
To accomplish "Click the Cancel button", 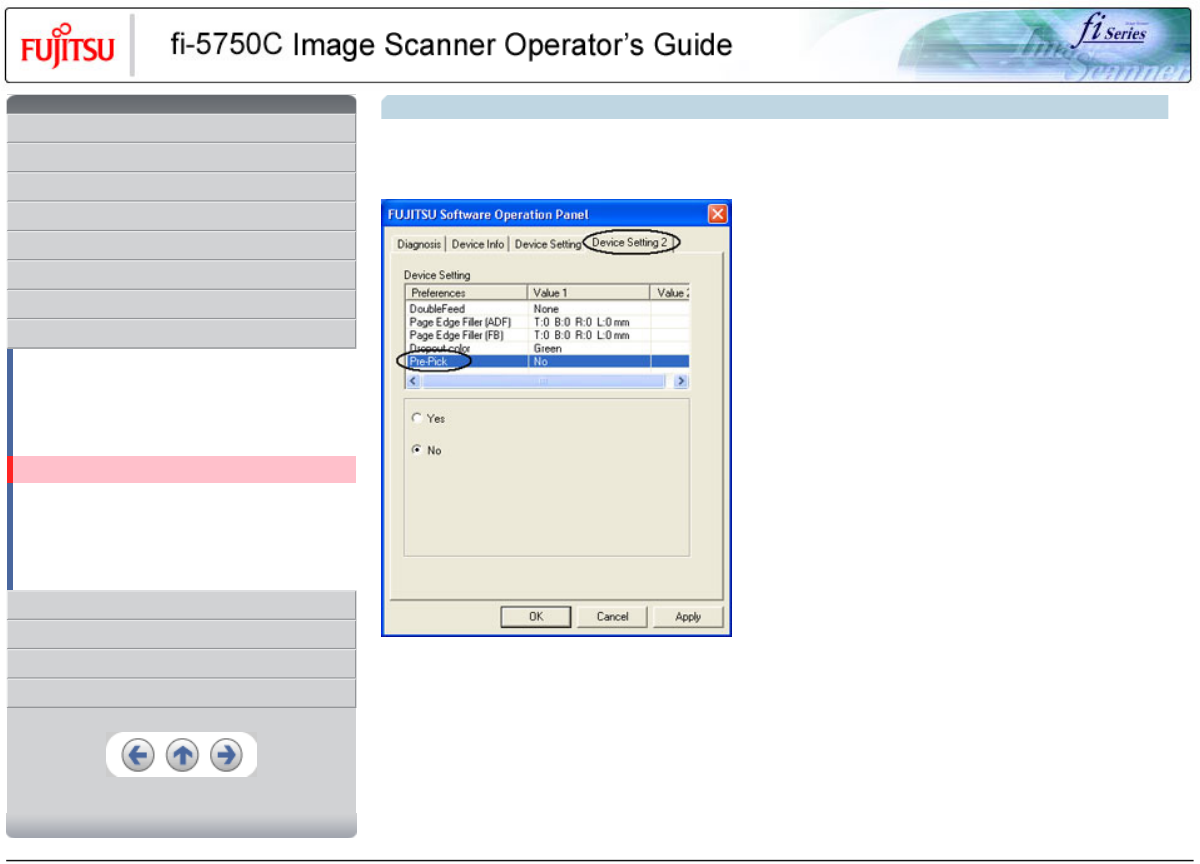I will pos(612,617).
